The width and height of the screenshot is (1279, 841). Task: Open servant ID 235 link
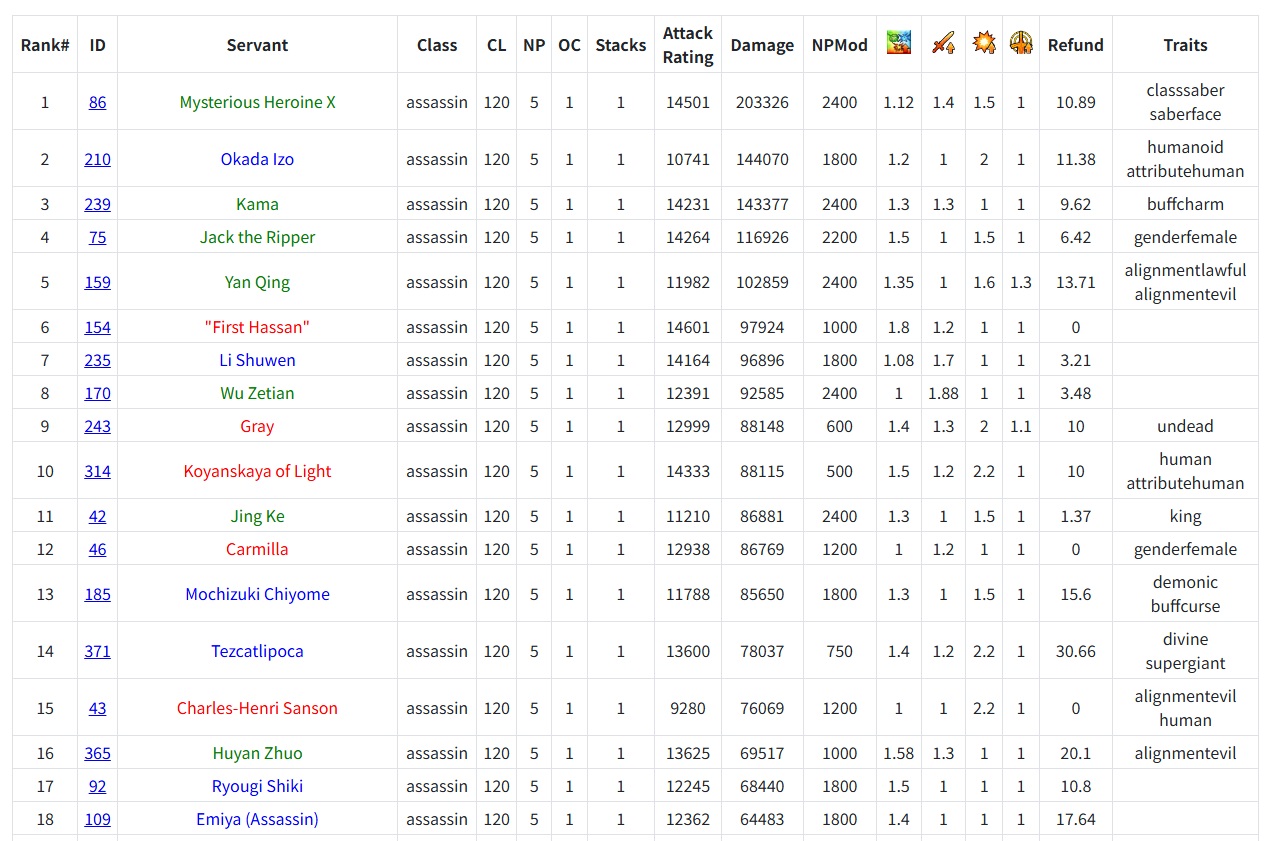tap(97, 360)
